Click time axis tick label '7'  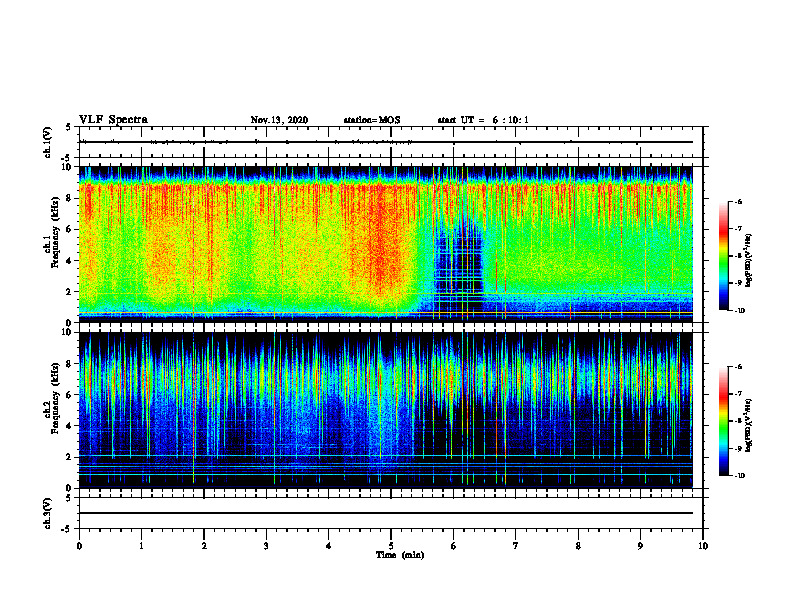coord(516,546)
